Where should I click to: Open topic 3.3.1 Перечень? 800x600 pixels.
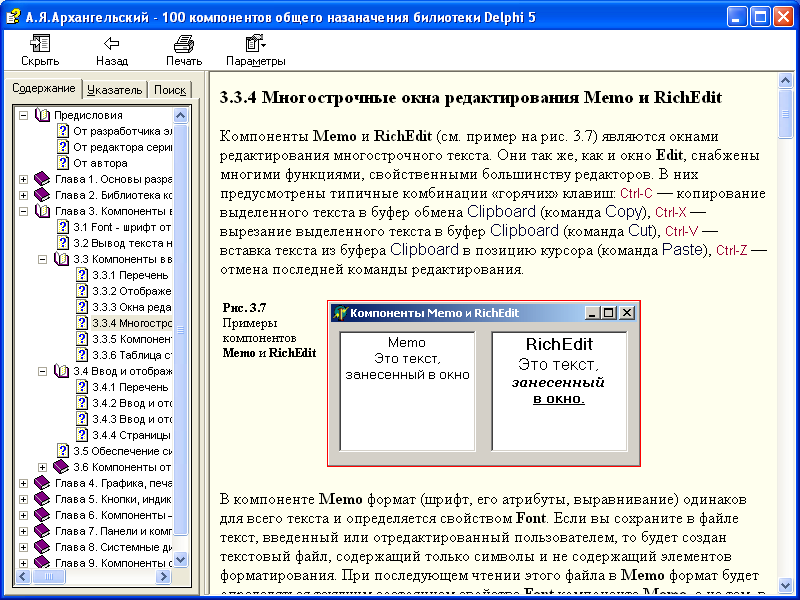(131, 276)
